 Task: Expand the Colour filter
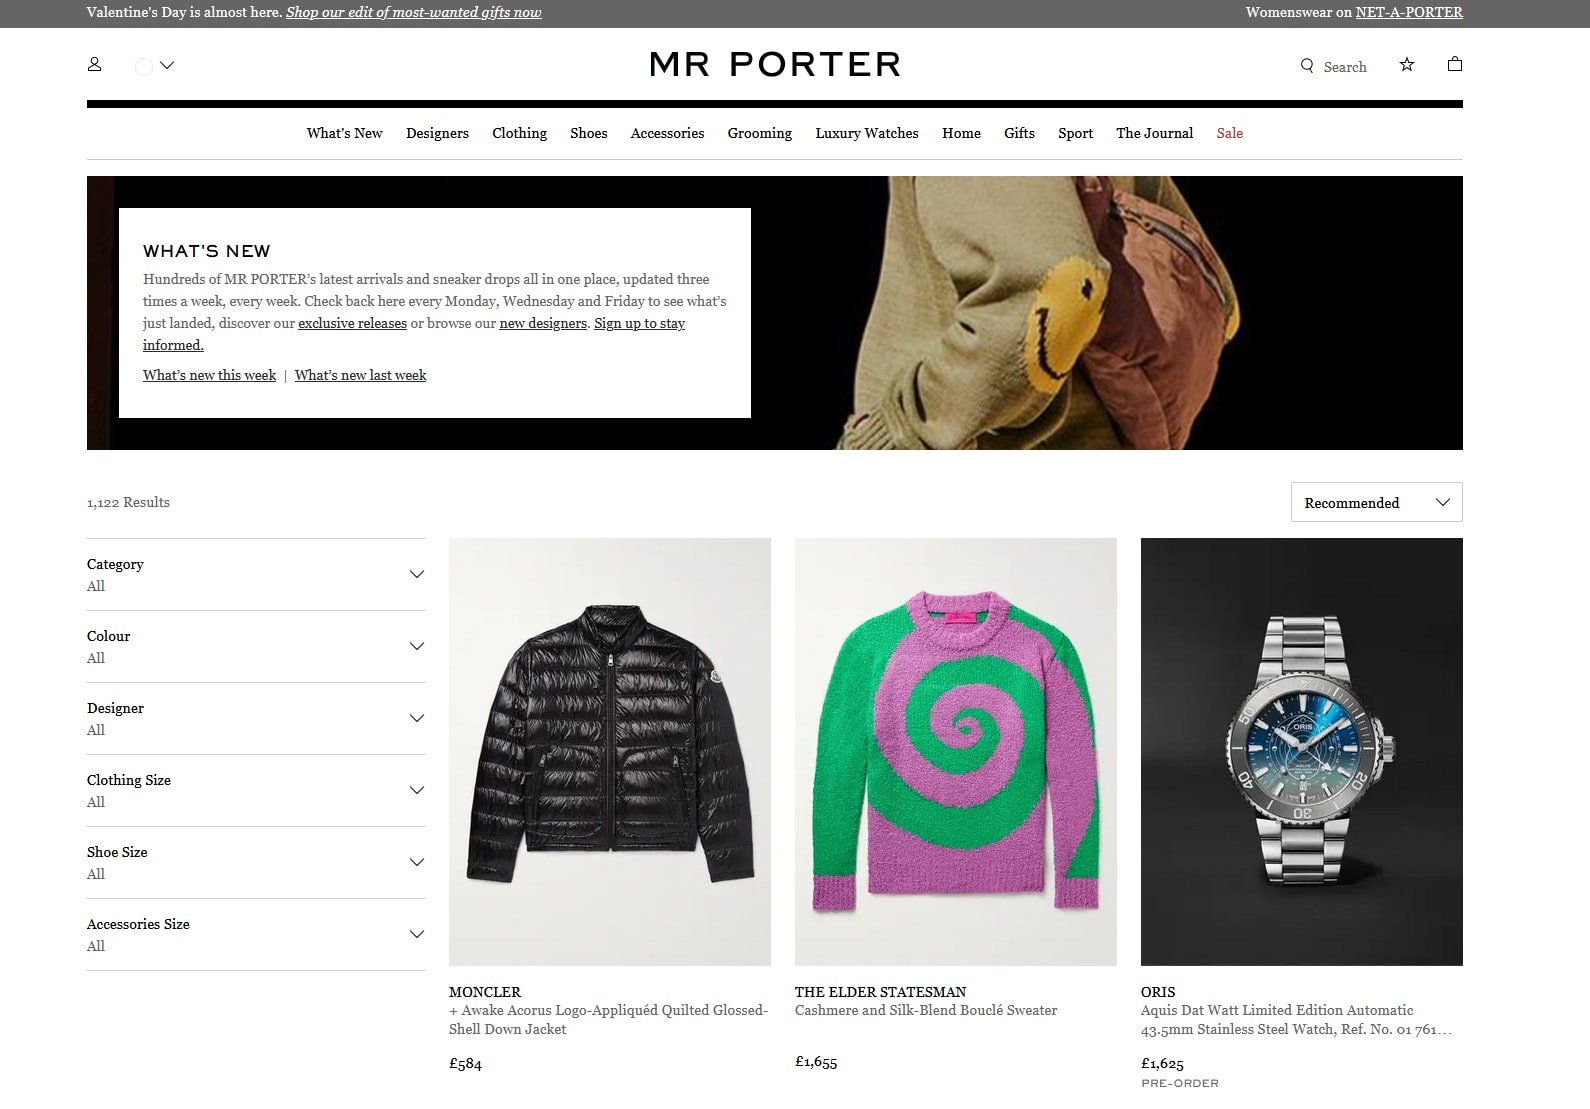point(256,646)
